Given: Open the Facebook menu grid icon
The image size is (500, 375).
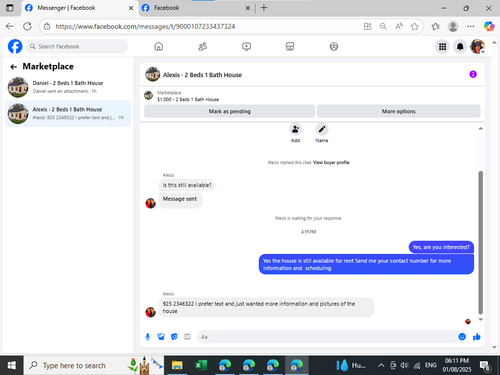Looking at the screenshot, I should [x=442, y=47].
